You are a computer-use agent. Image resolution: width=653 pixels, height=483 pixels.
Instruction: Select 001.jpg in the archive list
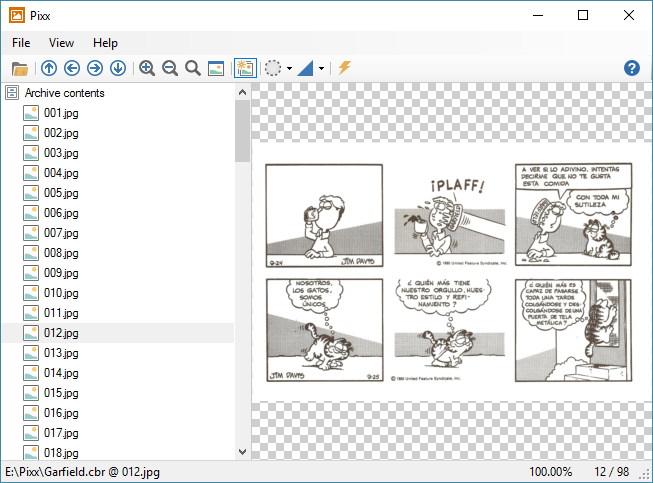point(61,113)
